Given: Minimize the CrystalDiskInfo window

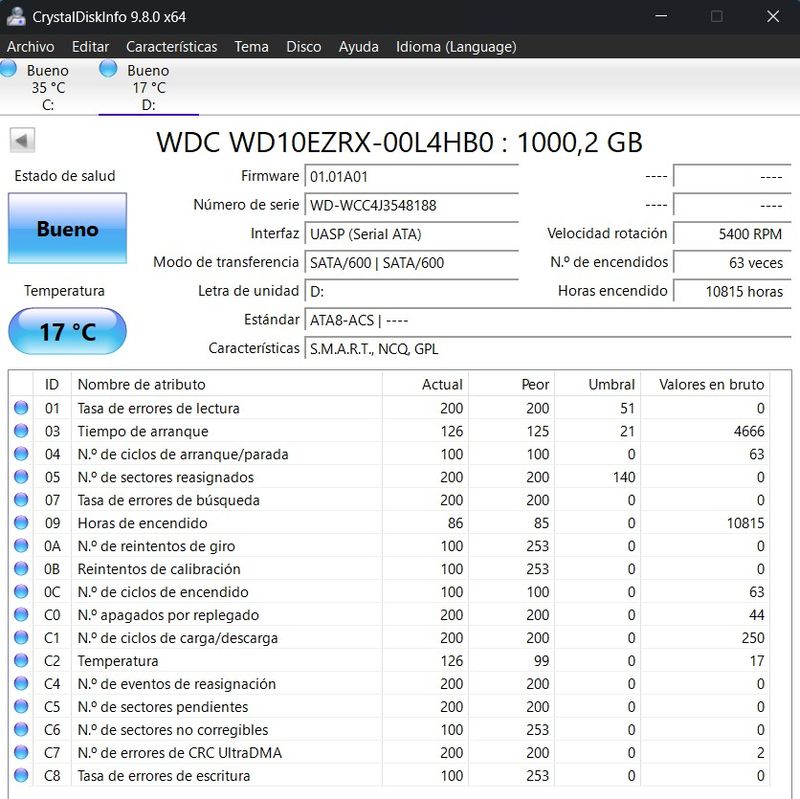Looking at the screenshot, I should pos(661,16).
